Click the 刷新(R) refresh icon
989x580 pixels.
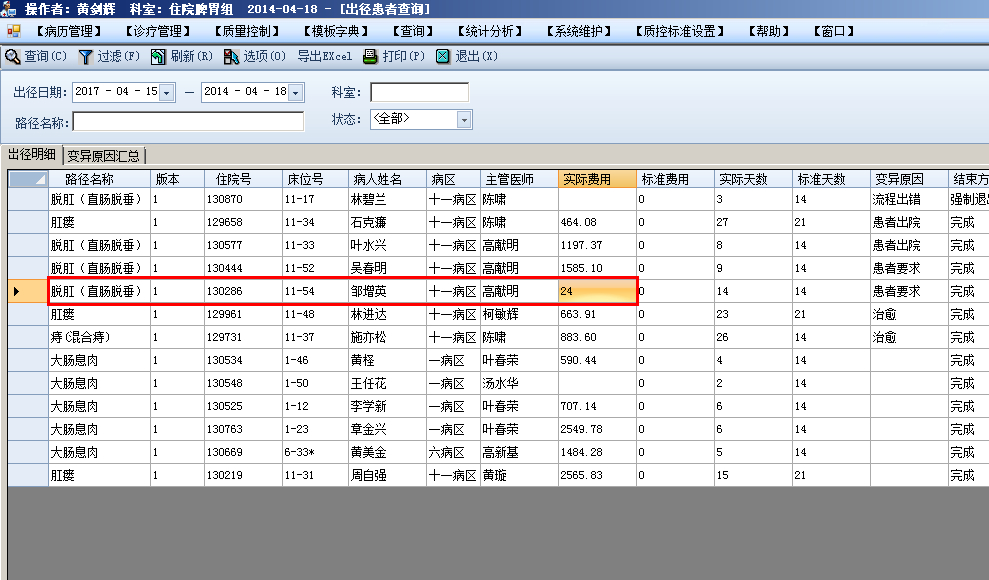(x=158, y=57)
